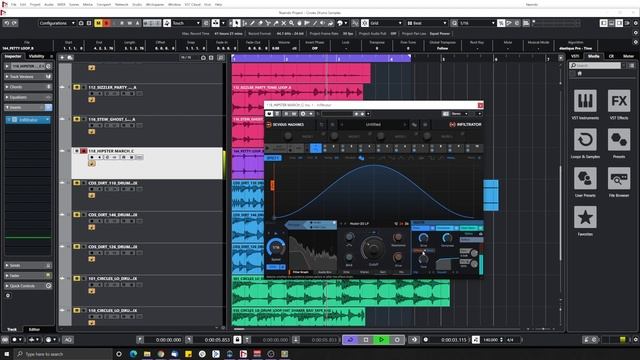Toggle global Mute M button in toolbar
This screenshot has height=360, width=640.
(98, 23)
